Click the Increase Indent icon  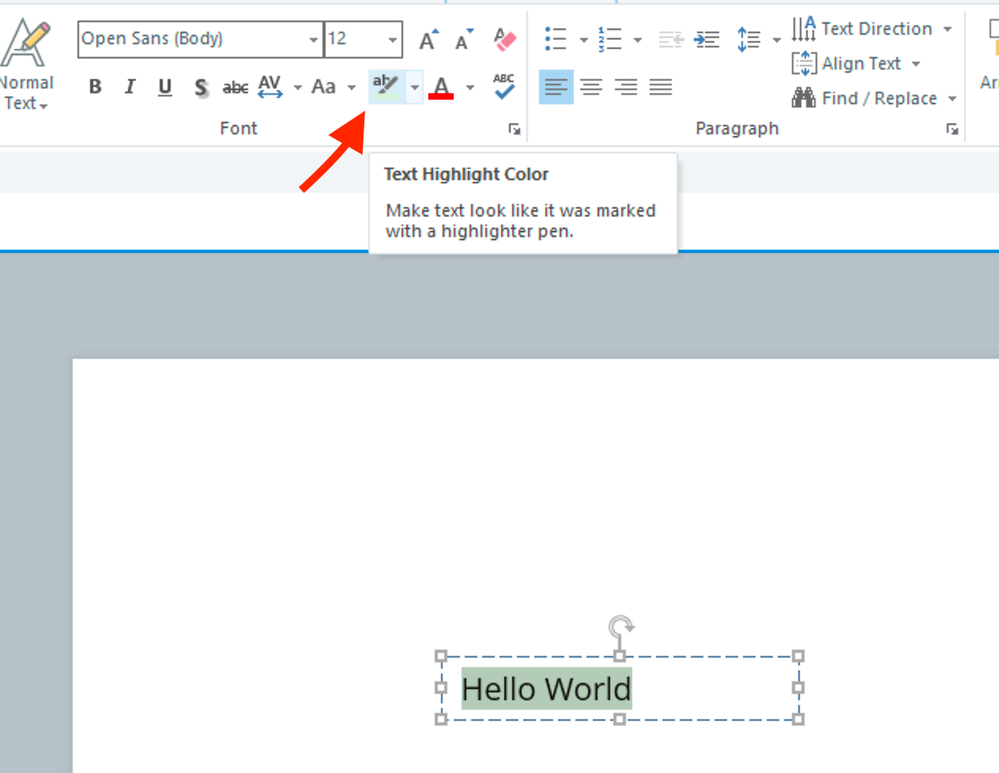707,40
